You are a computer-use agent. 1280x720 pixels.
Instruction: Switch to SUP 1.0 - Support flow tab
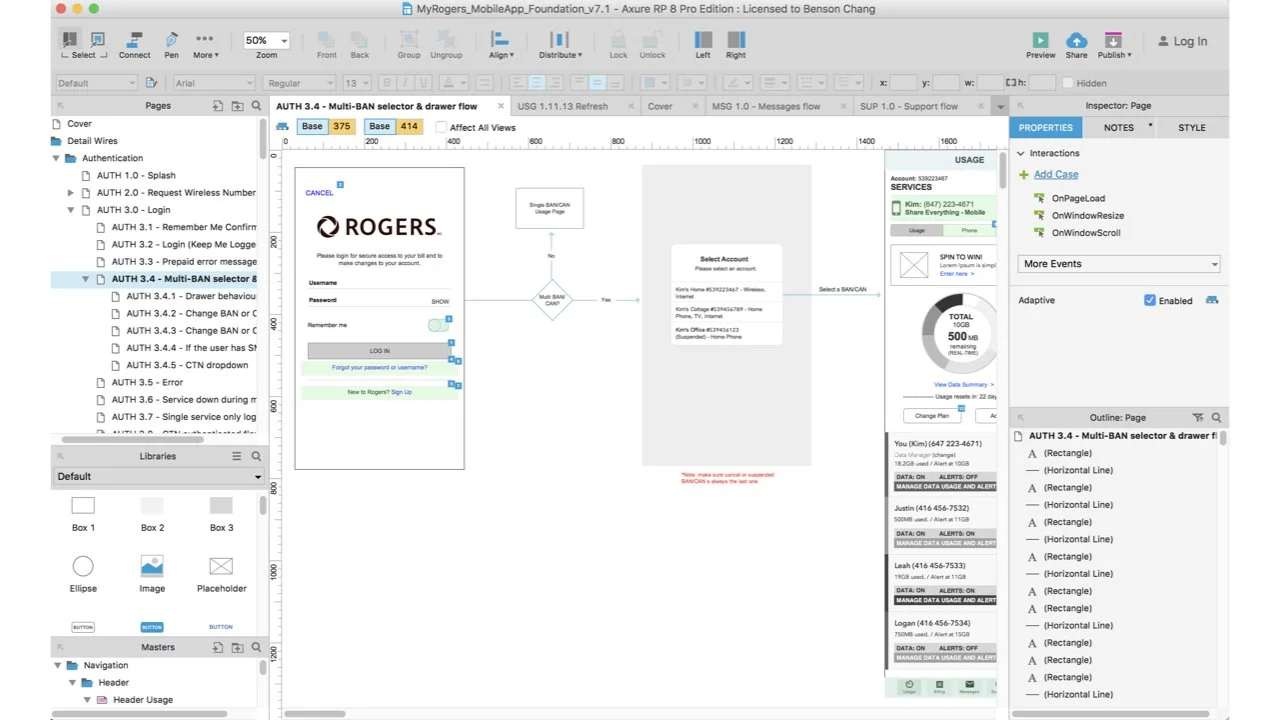tap(908, 106)
